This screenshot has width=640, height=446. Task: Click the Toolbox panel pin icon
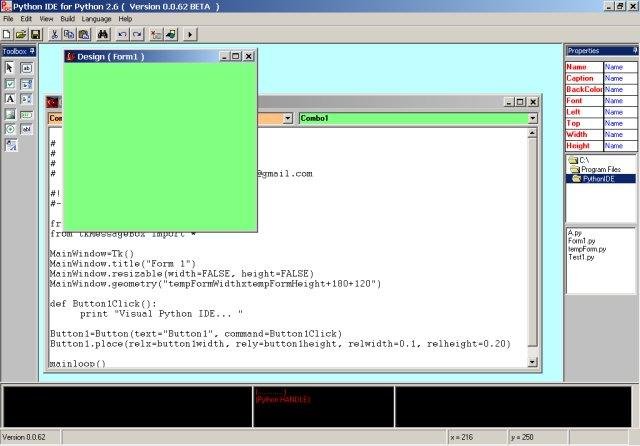tap(32, 51)
